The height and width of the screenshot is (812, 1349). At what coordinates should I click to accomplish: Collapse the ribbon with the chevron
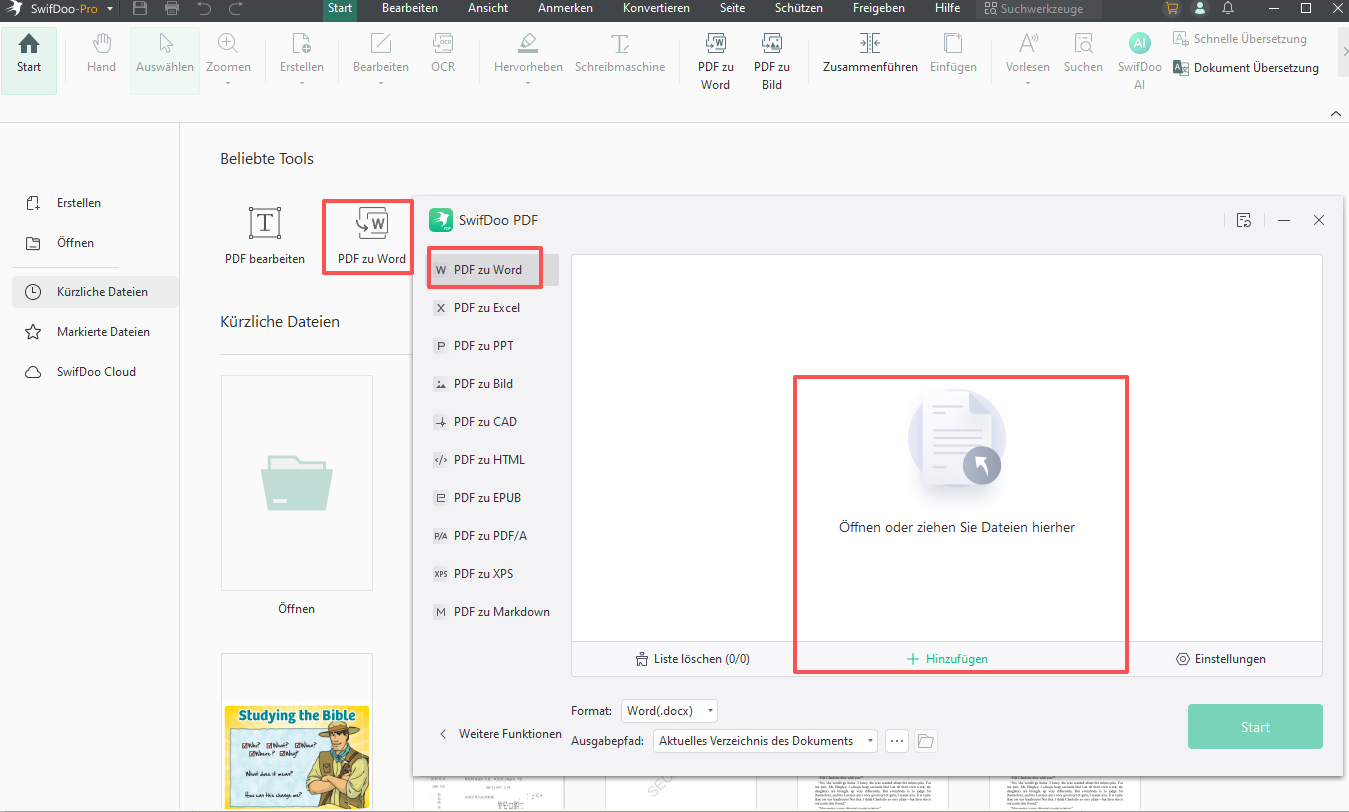click(1335, 114)
